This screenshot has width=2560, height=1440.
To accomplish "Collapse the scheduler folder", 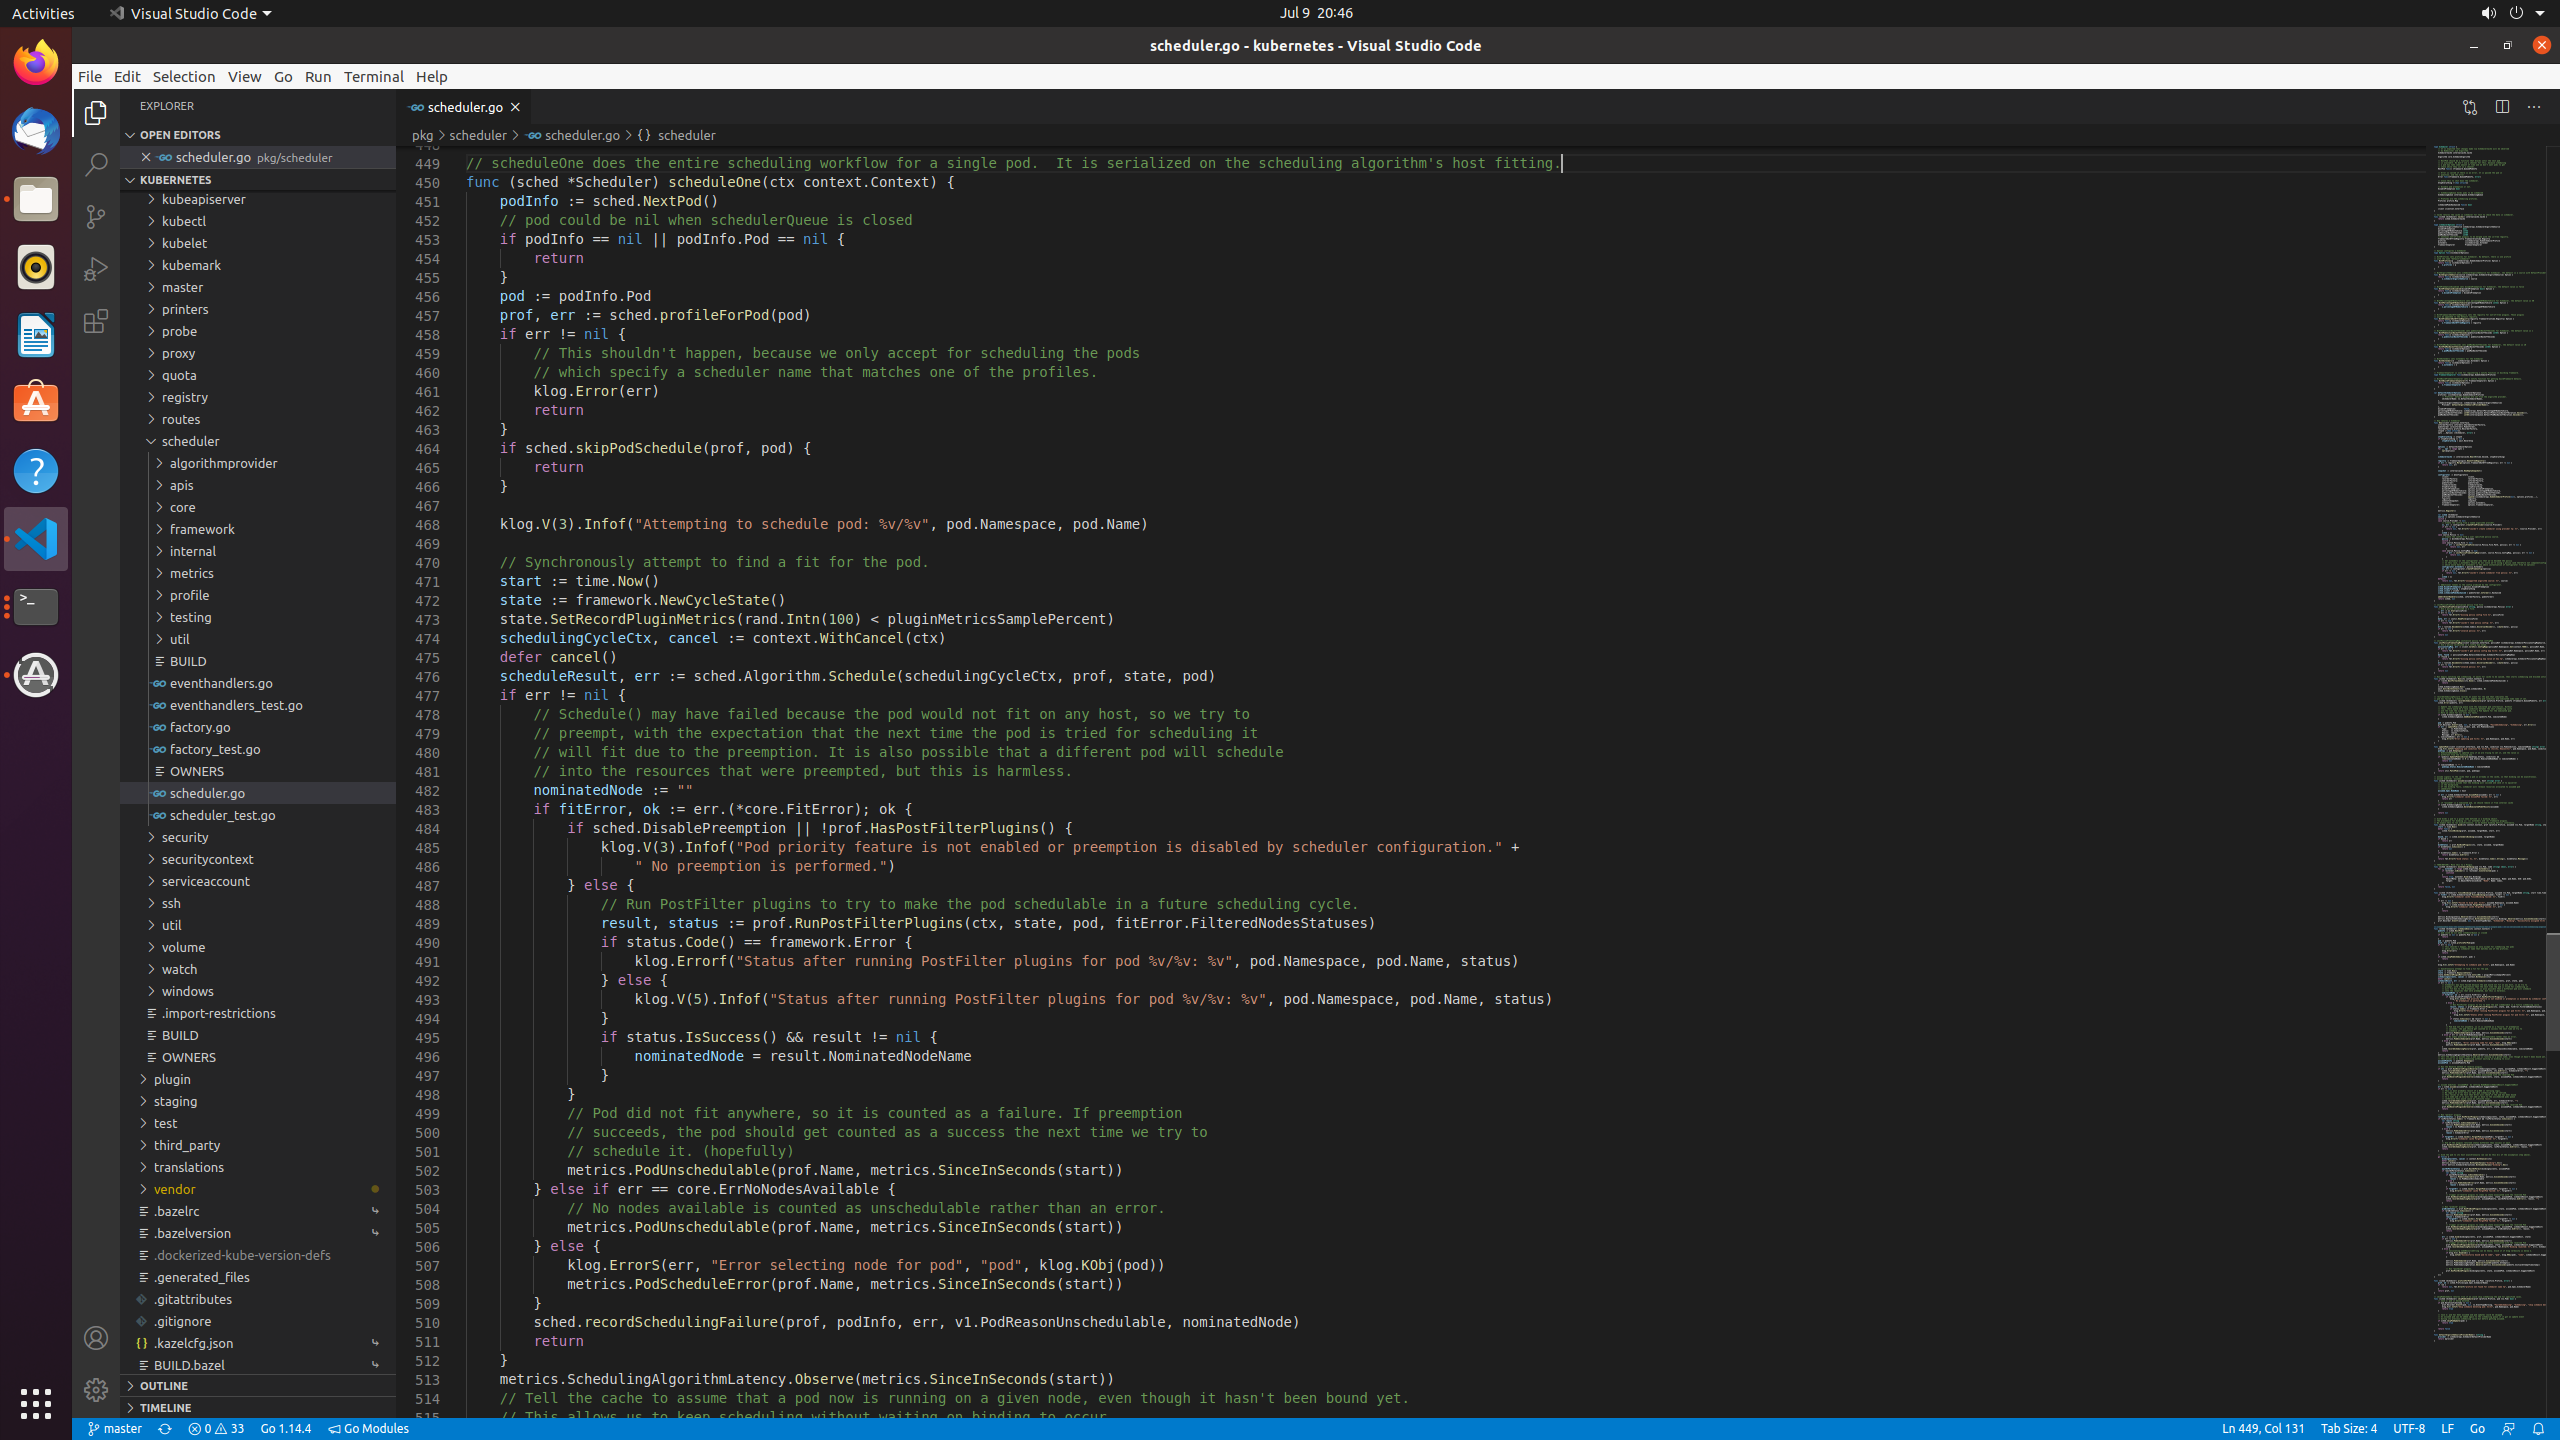I will coord(258,441).
